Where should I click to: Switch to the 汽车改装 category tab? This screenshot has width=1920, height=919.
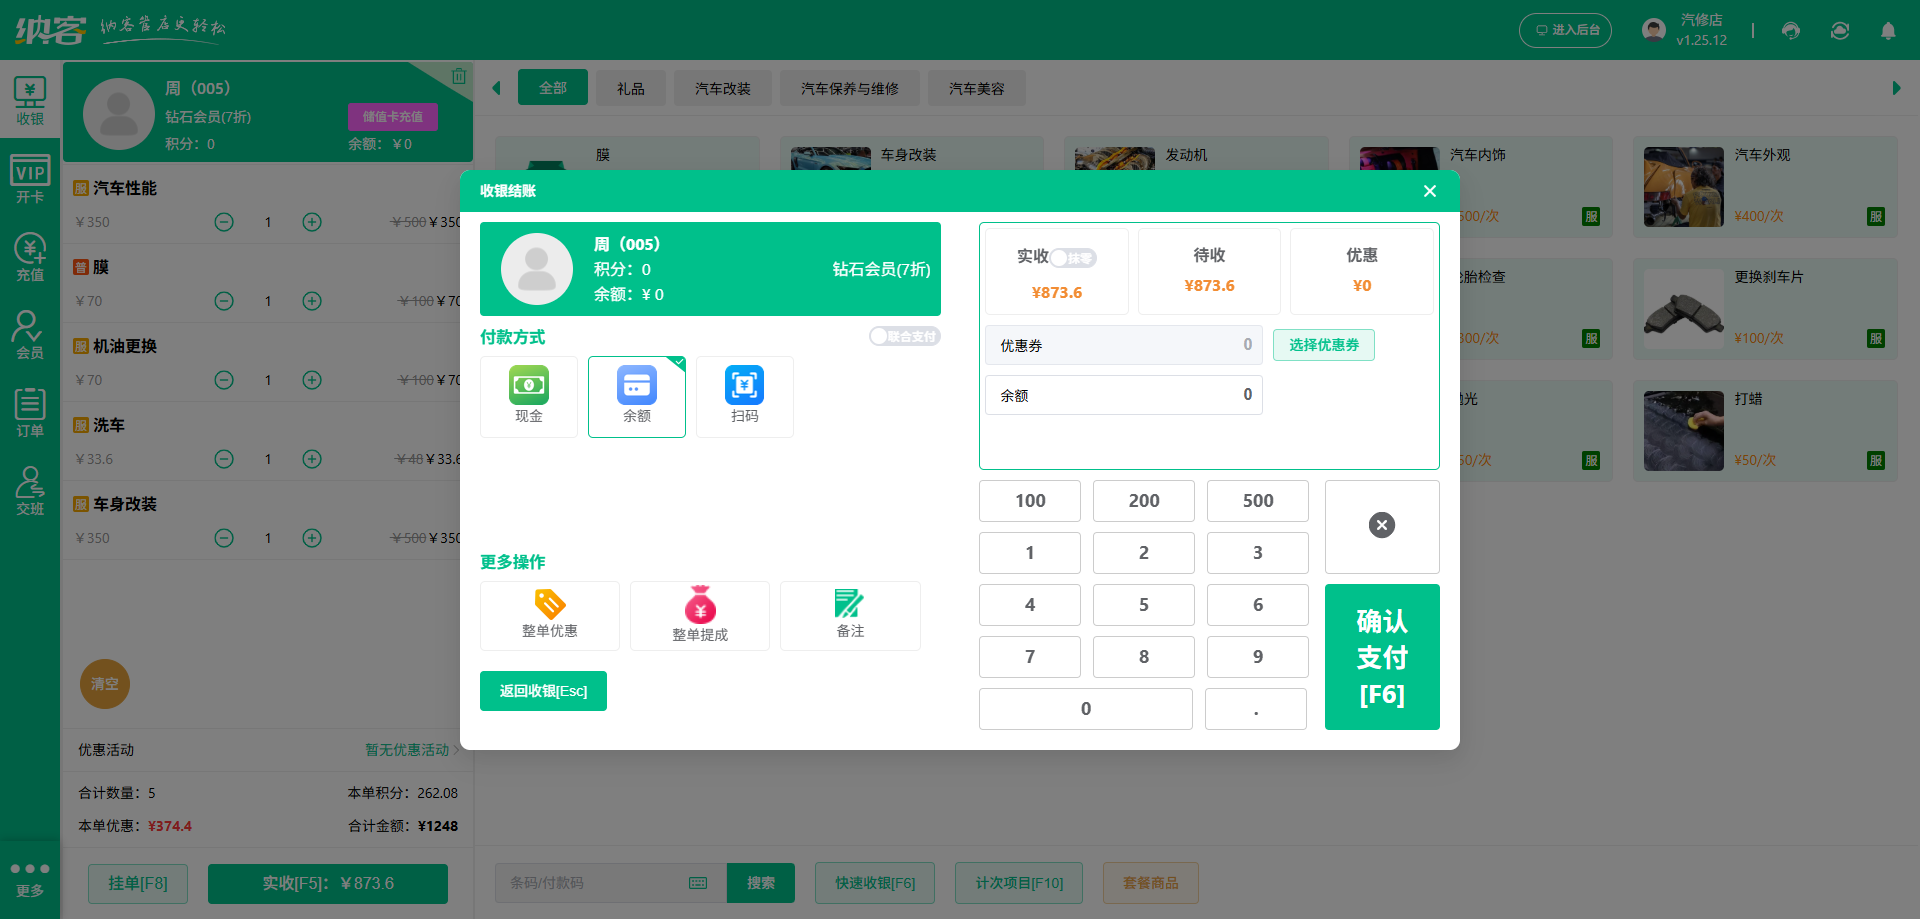tap(722, 88)
